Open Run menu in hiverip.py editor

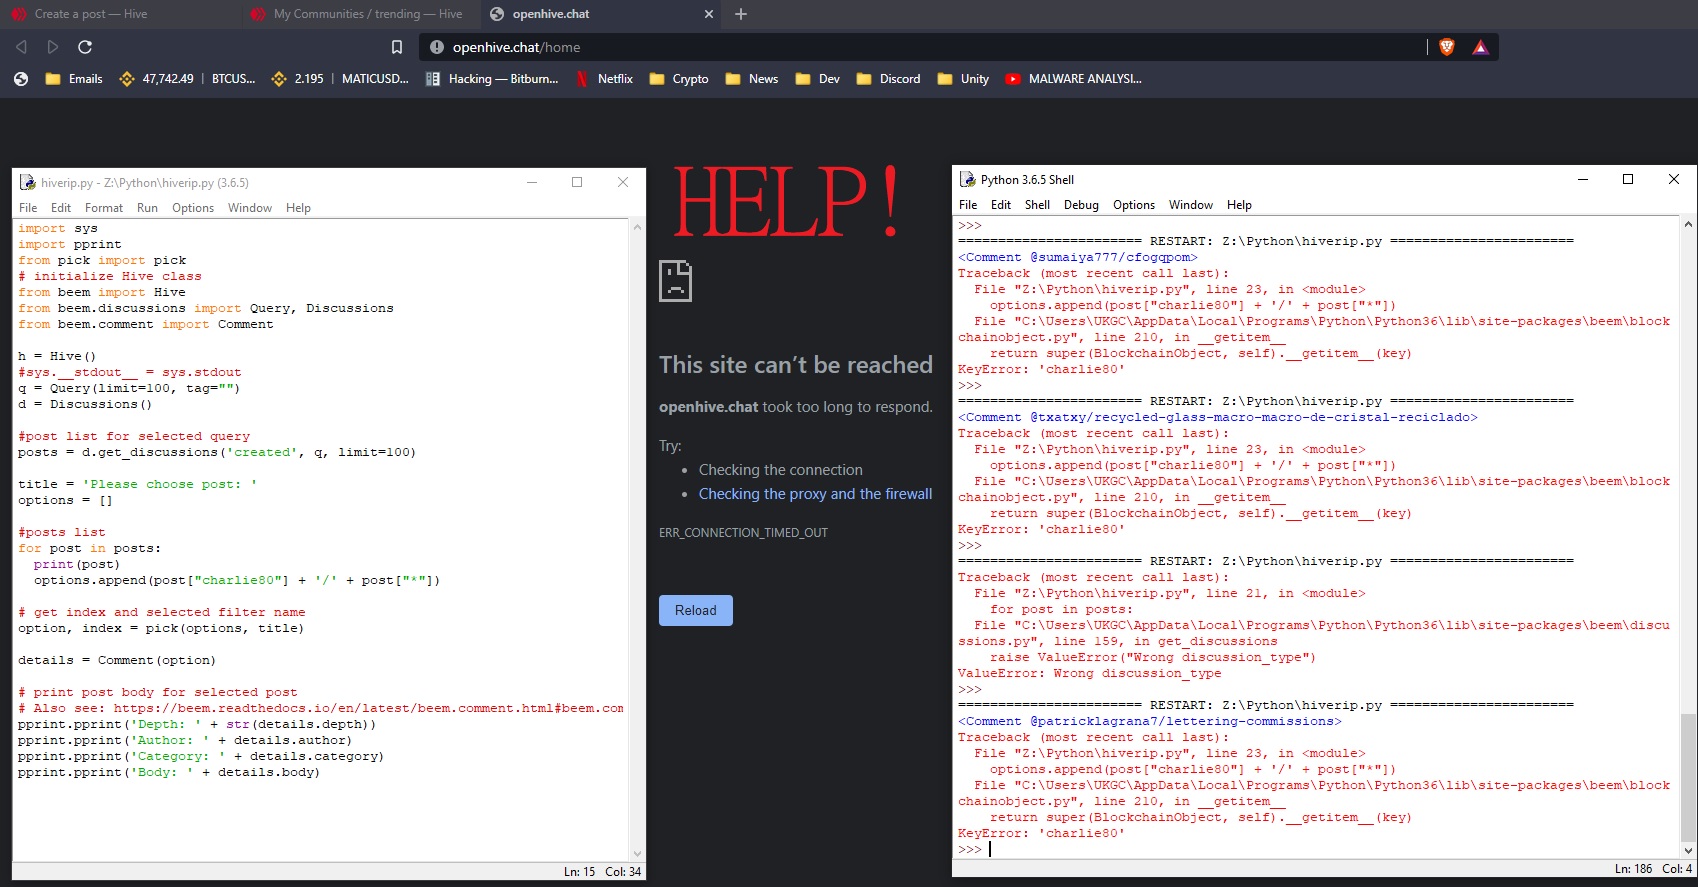(x=147, y=208)
